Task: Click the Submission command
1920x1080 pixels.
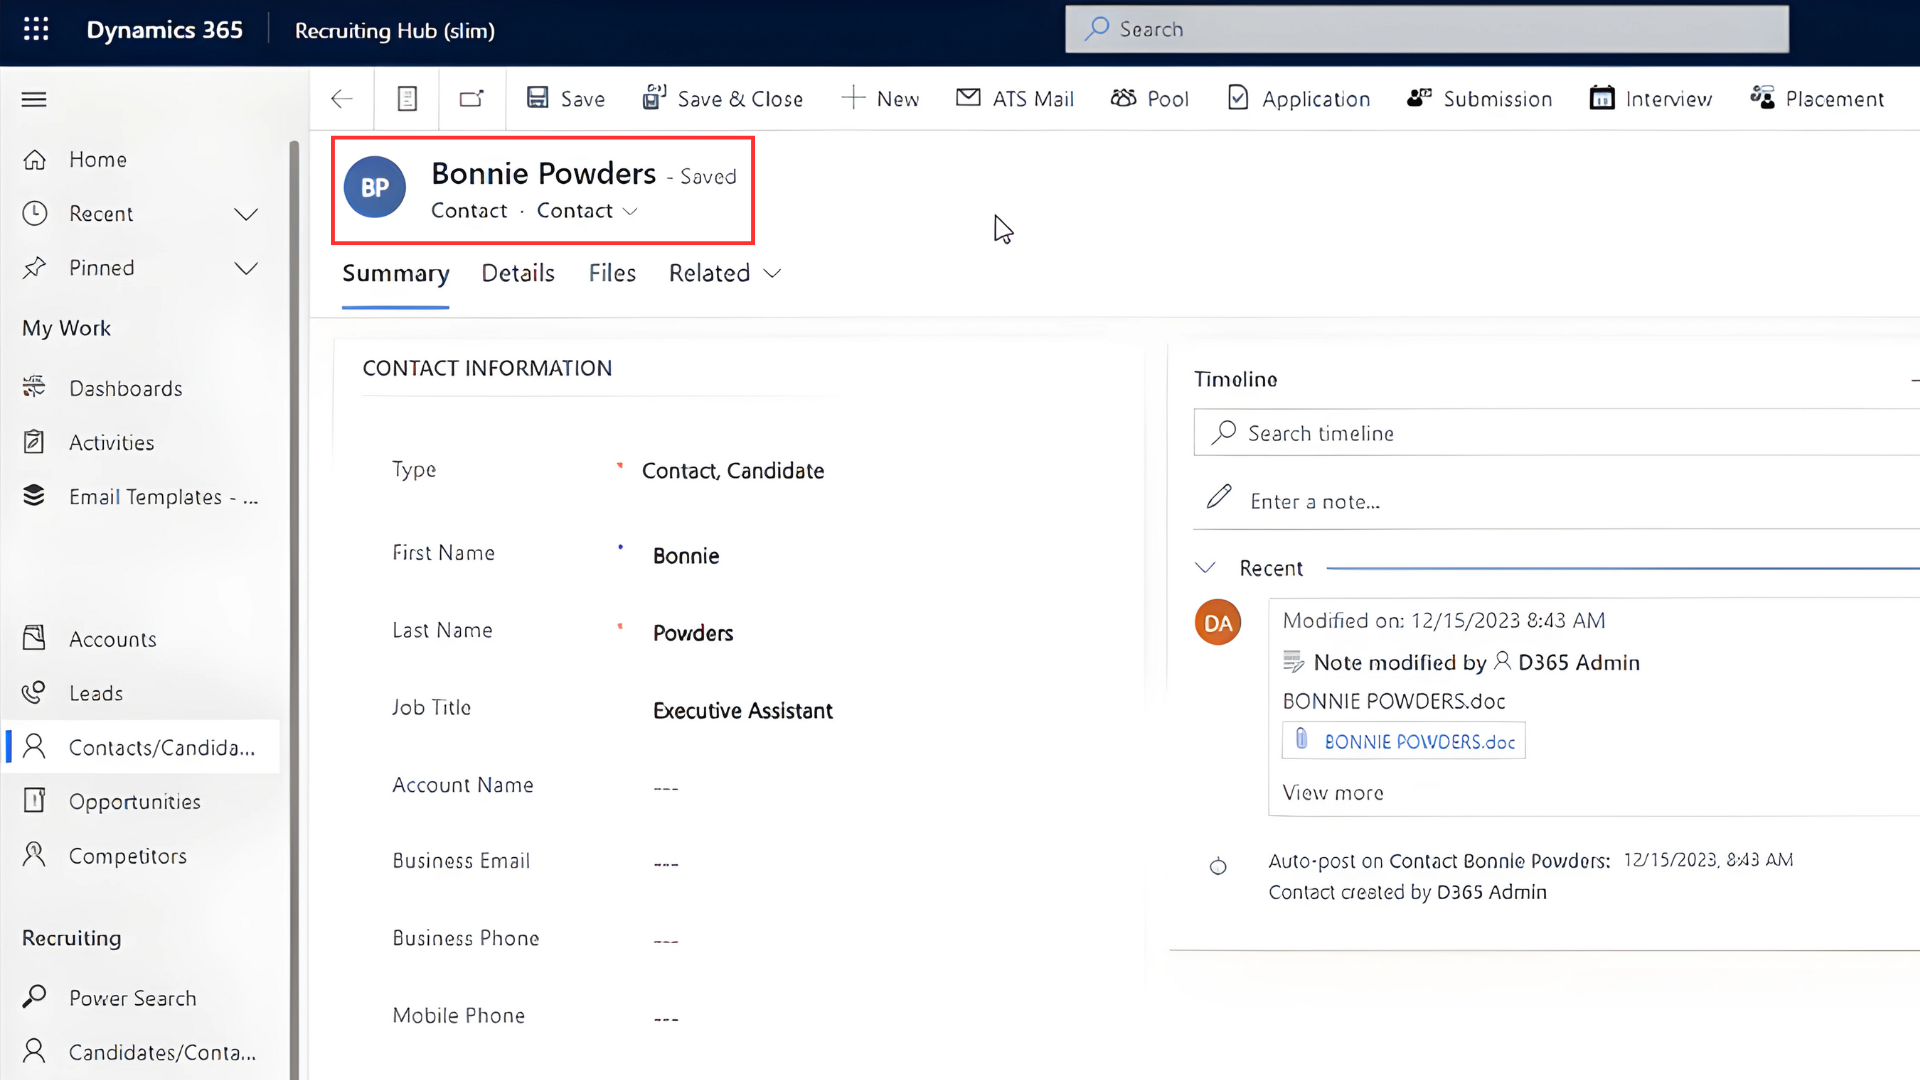Action: [x=1479, y=99]
